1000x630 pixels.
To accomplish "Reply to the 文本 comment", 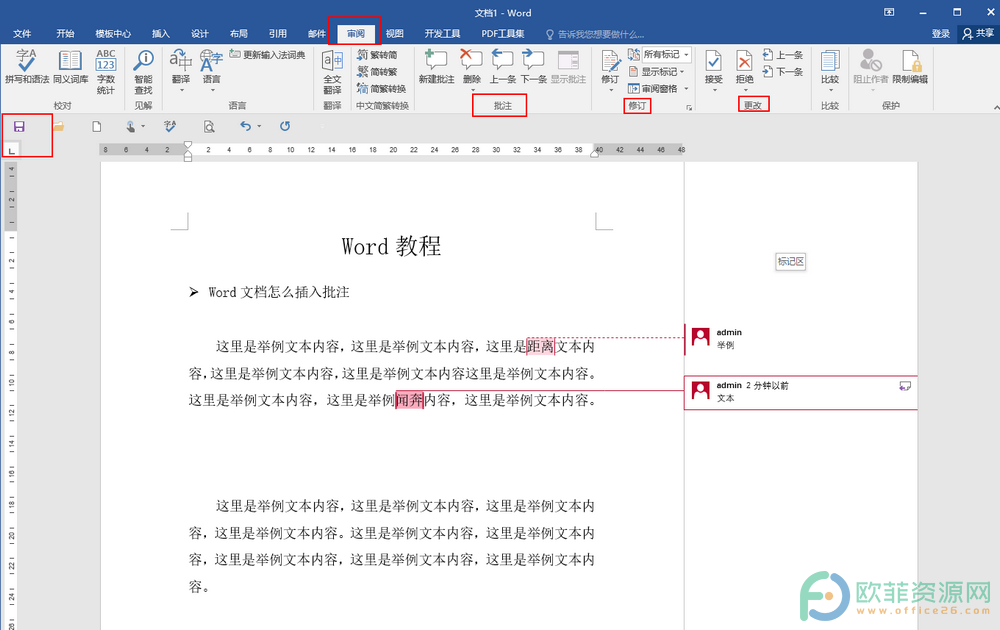I will pos(905,386).
